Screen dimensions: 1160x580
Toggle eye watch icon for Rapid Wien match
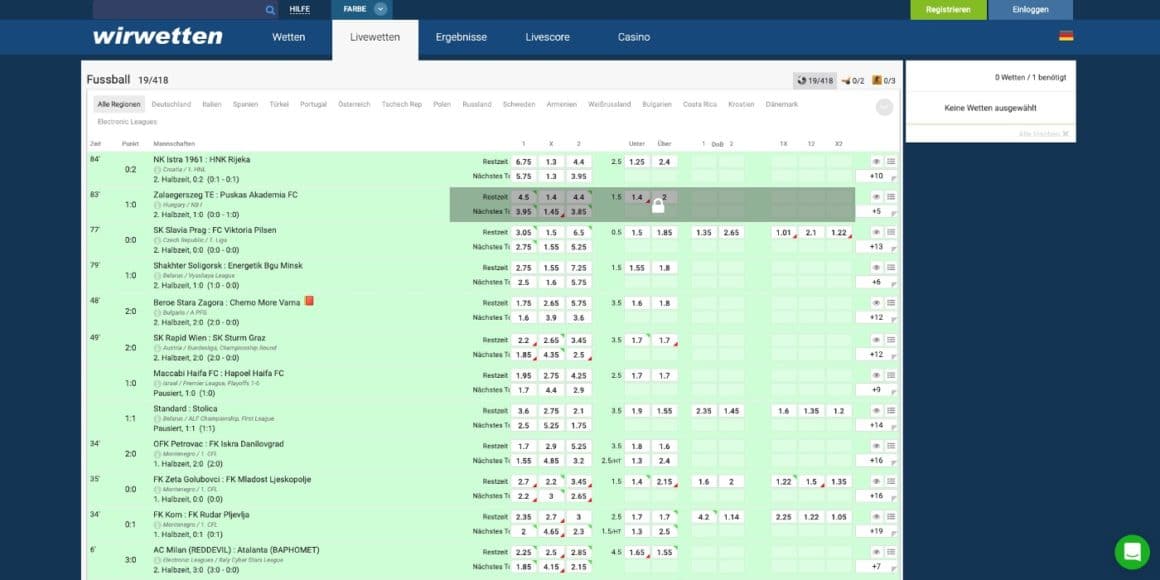pyautogui.click(x=876, y=340)
